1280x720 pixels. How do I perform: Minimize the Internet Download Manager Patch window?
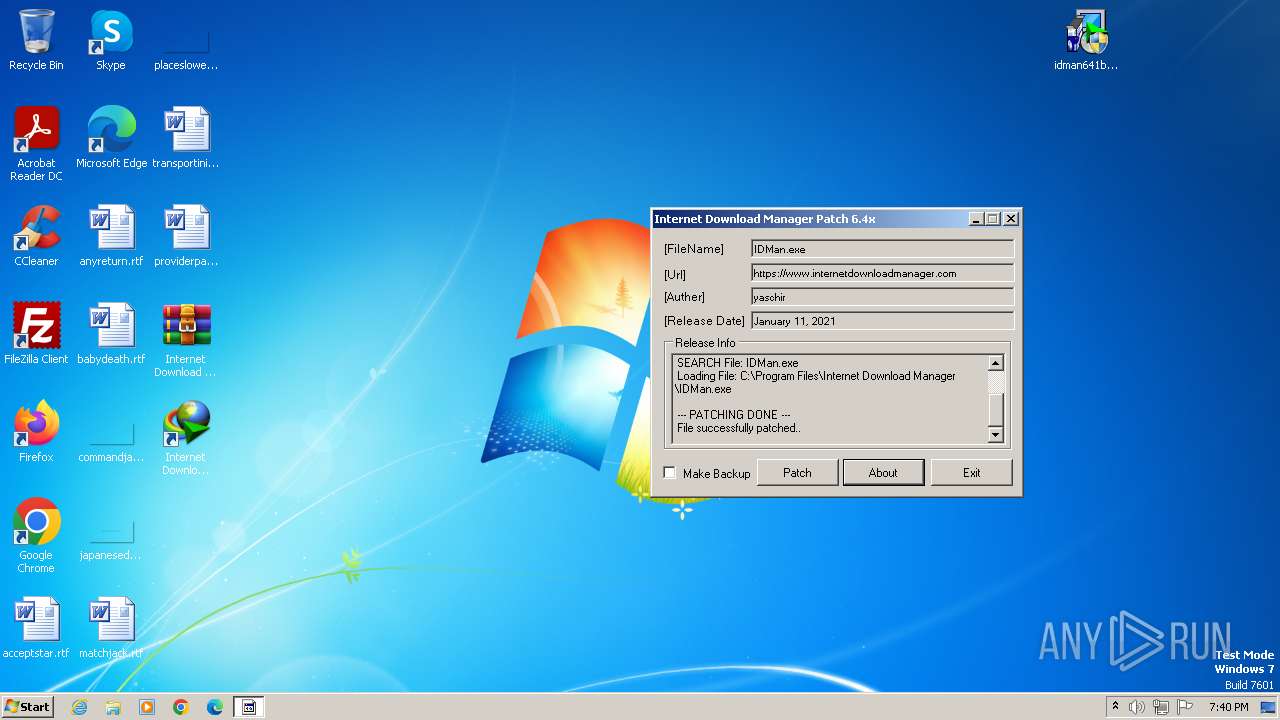click(976, 219)
